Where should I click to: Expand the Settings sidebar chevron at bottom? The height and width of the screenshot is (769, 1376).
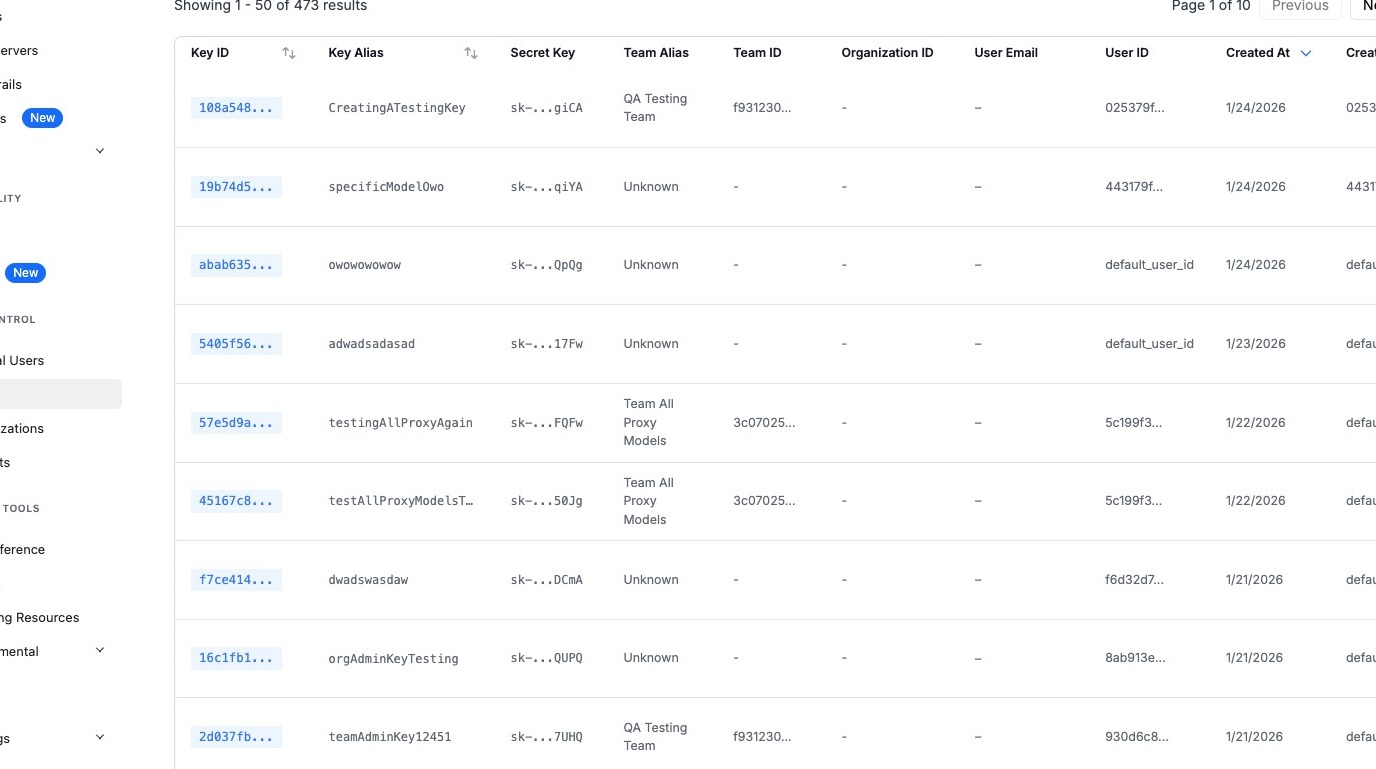pyautogui.click(x=99, y=738)
